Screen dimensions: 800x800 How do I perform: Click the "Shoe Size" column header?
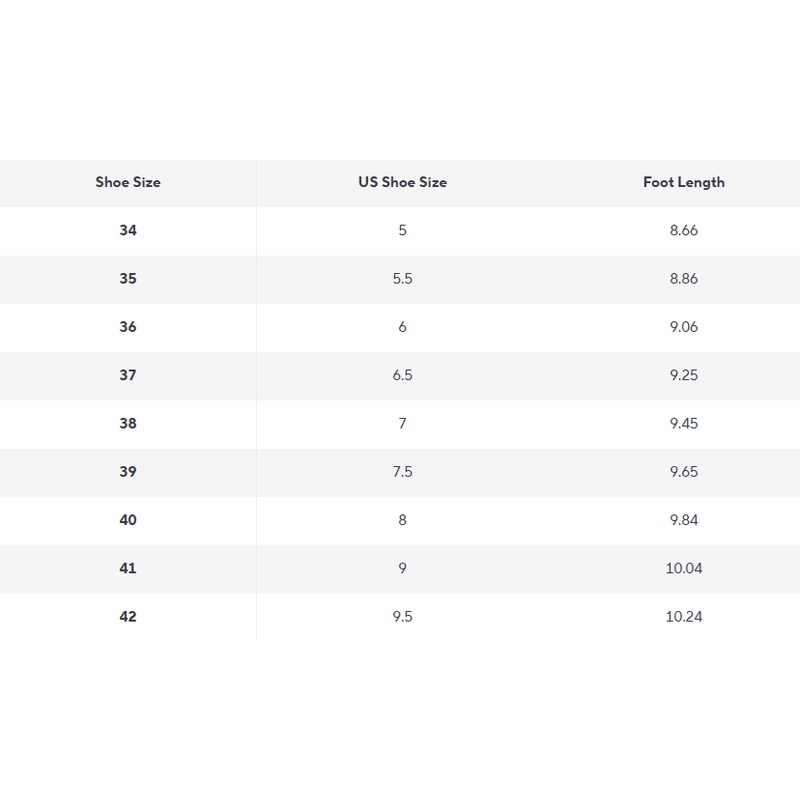[128, 182]
